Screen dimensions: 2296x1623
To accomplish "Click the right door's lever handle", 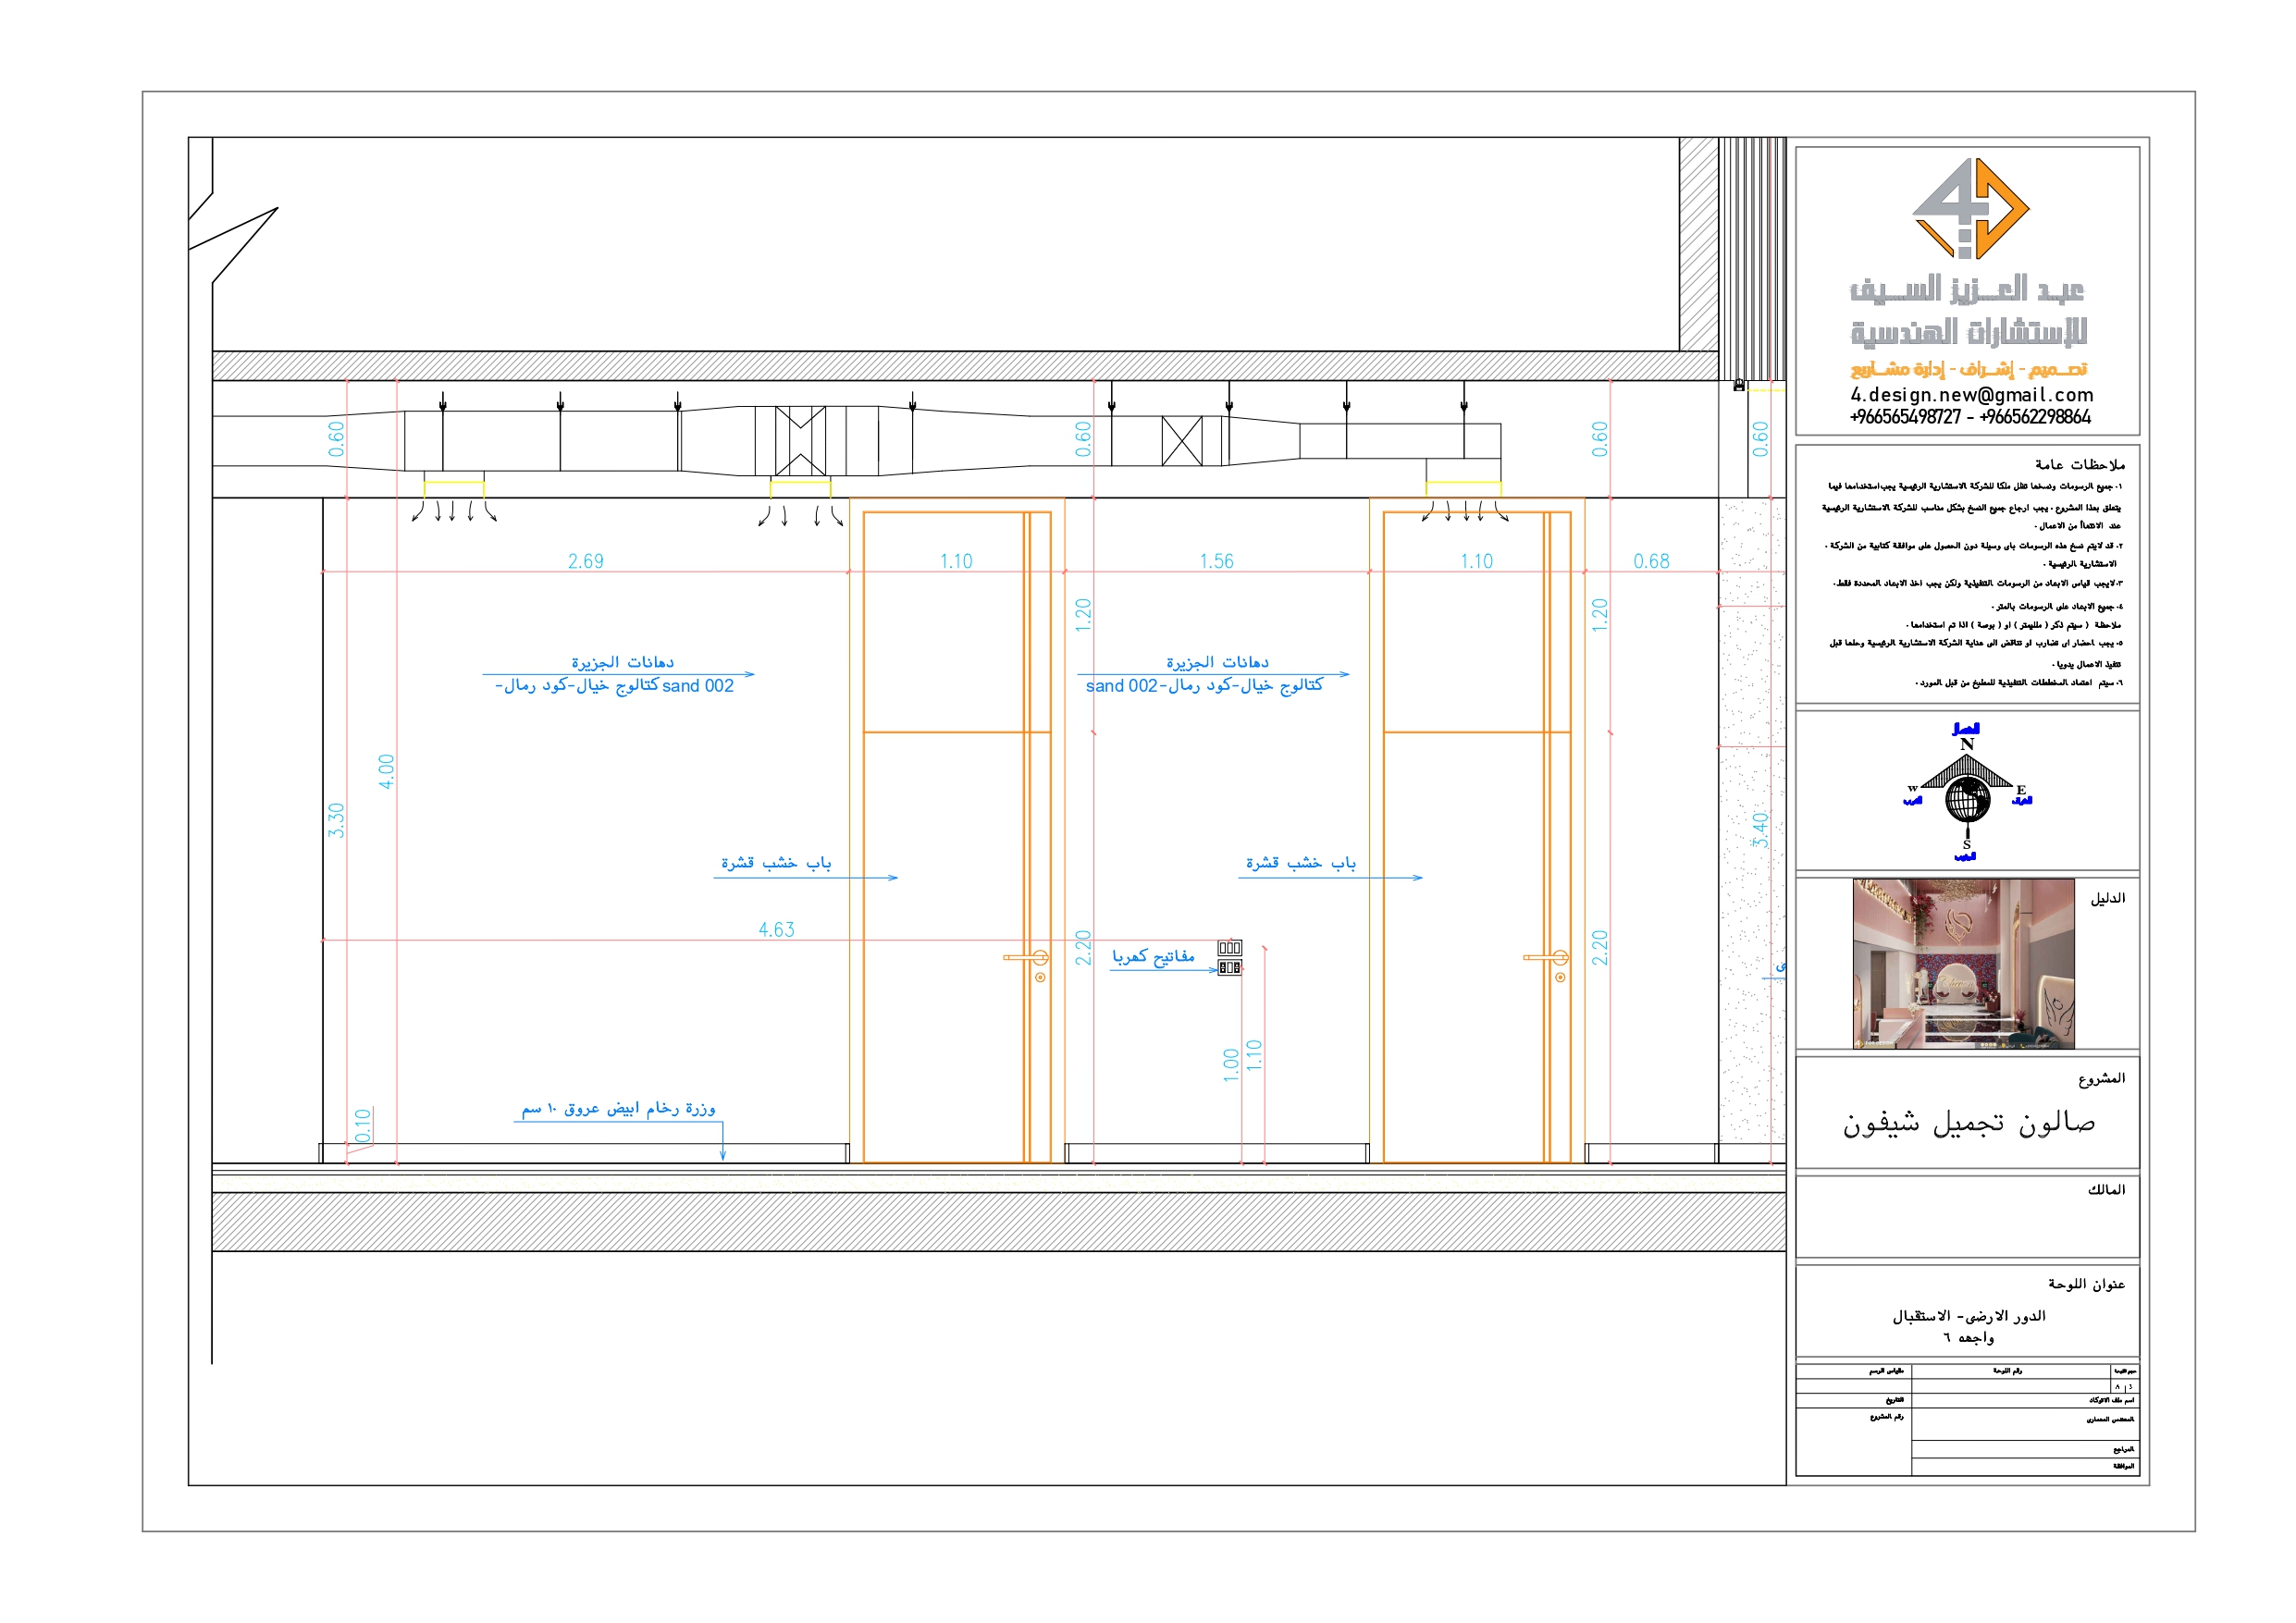I will click(x=1546, y=958).
